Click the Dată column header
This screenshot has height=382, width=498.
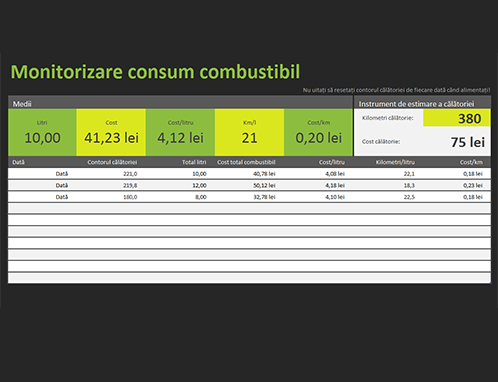(18, 162)
